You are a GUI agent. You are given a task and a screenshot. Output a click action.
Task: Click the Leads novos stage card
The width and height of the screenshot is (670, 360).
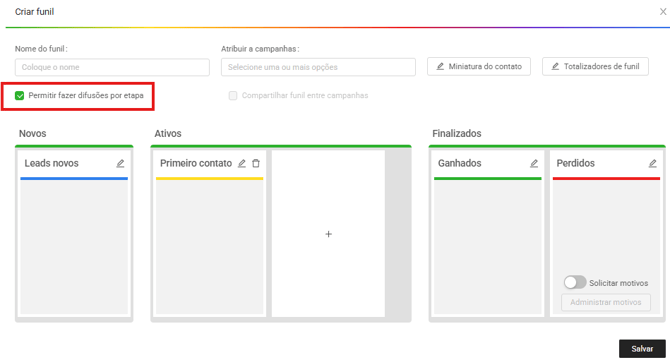(x=74, y=234)
